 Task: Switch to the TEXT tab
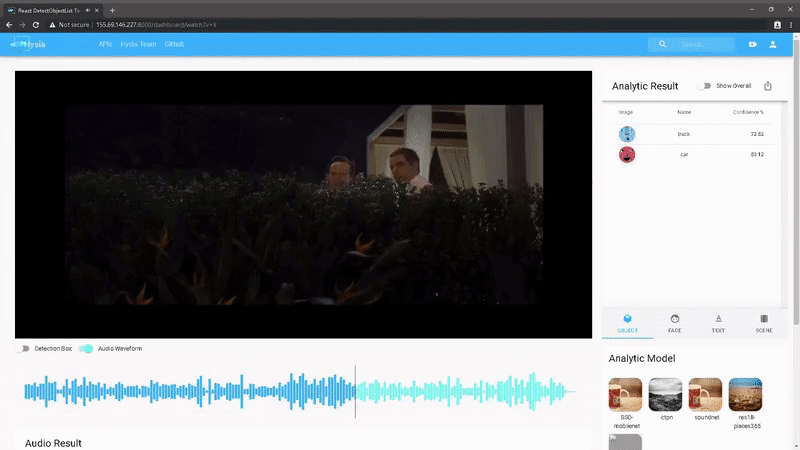tap(718, 323)
